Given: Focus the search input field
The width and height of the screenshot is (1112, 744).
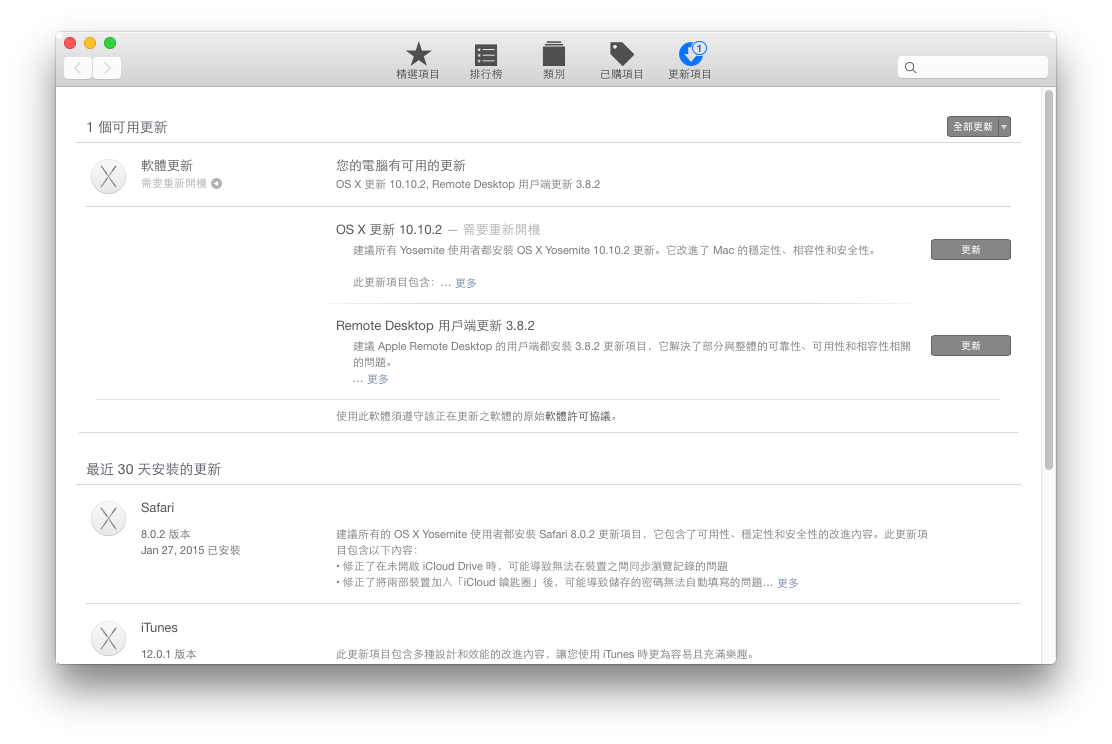Looking at the screenshot, I should point(972,67).
